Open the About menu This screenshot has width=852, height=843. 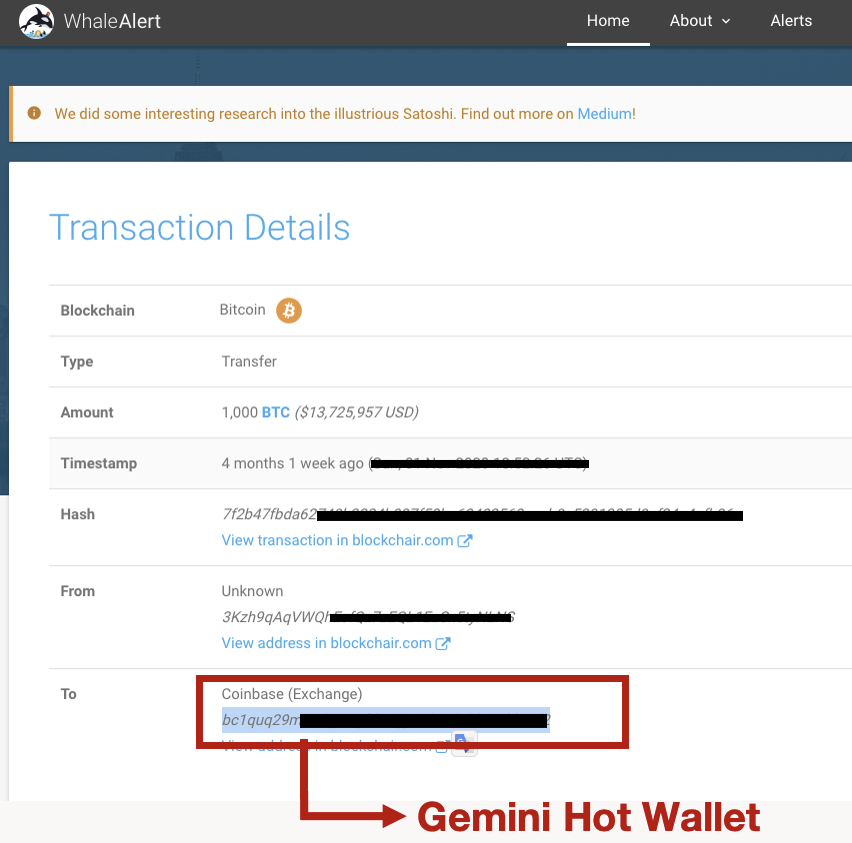(x=691, y=21)
